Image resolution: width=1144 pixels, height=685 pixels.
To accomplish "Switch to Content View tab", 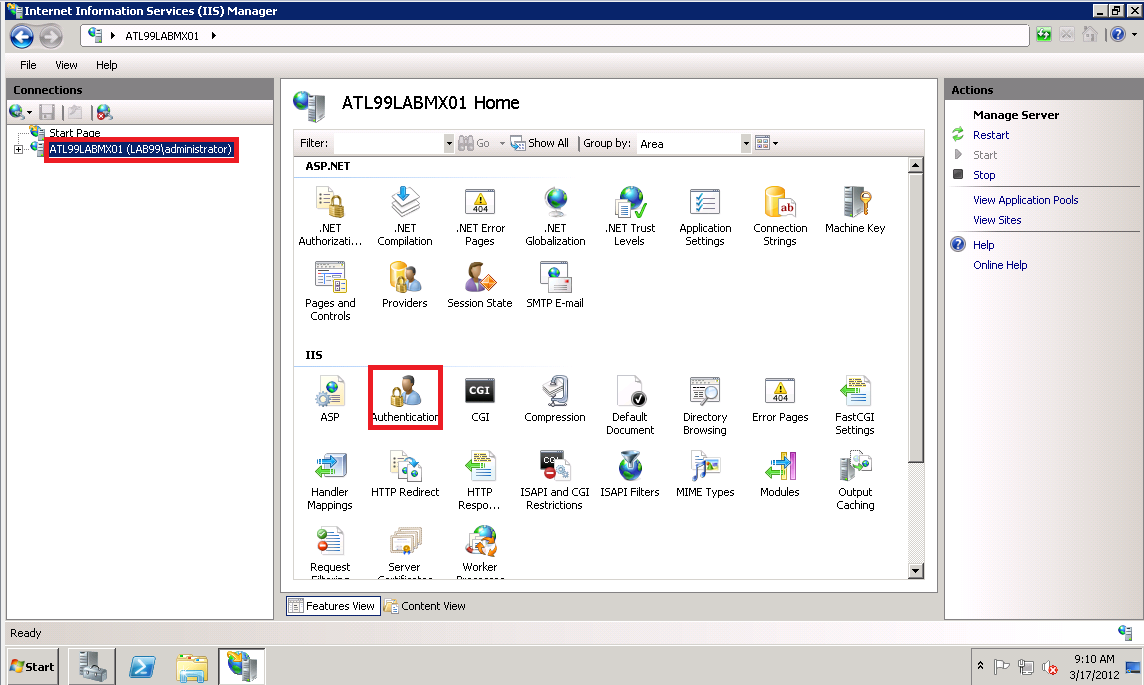I will pyautogui.click(x=425, y=605).
